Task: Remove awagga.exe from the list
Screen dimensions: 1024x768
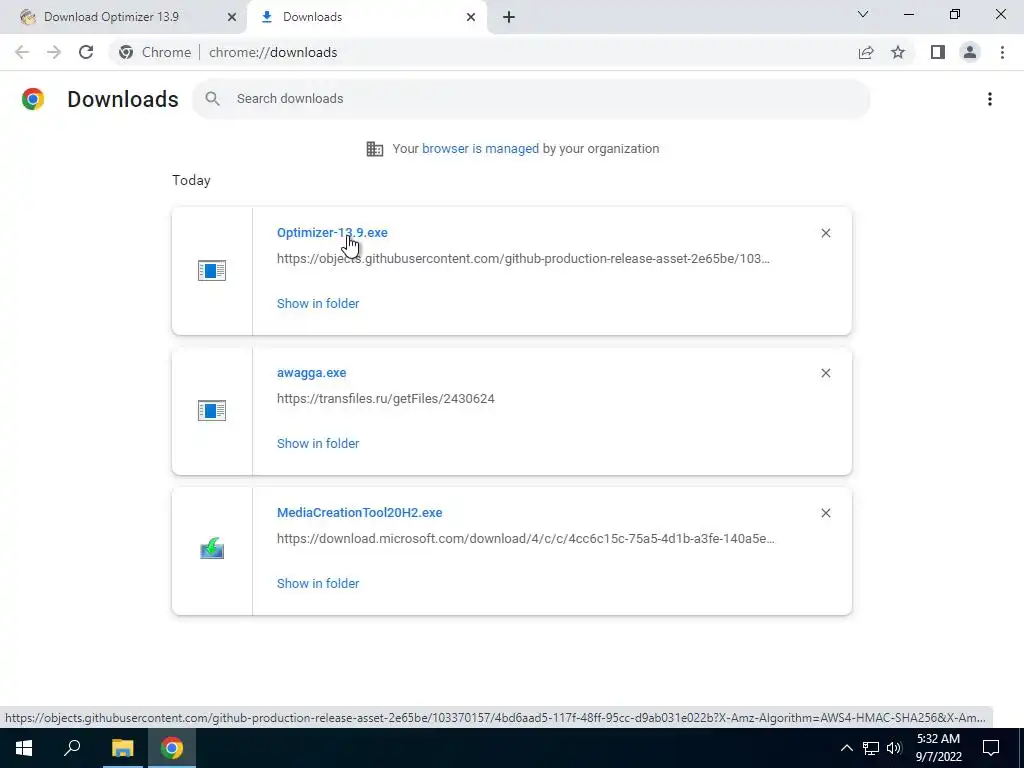Action: pyautogui.click(x=825, y=373)
